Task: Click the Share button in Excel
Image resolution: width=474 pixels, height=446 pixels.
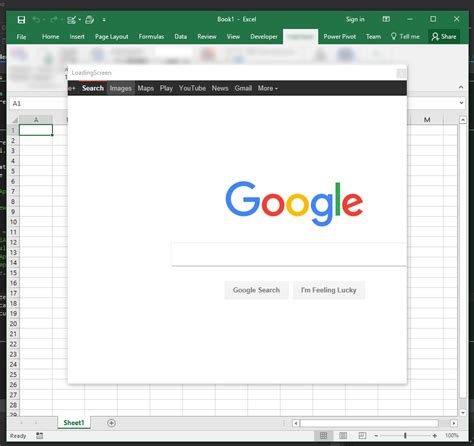Action: pyautogui.click(x=444, y=36)
